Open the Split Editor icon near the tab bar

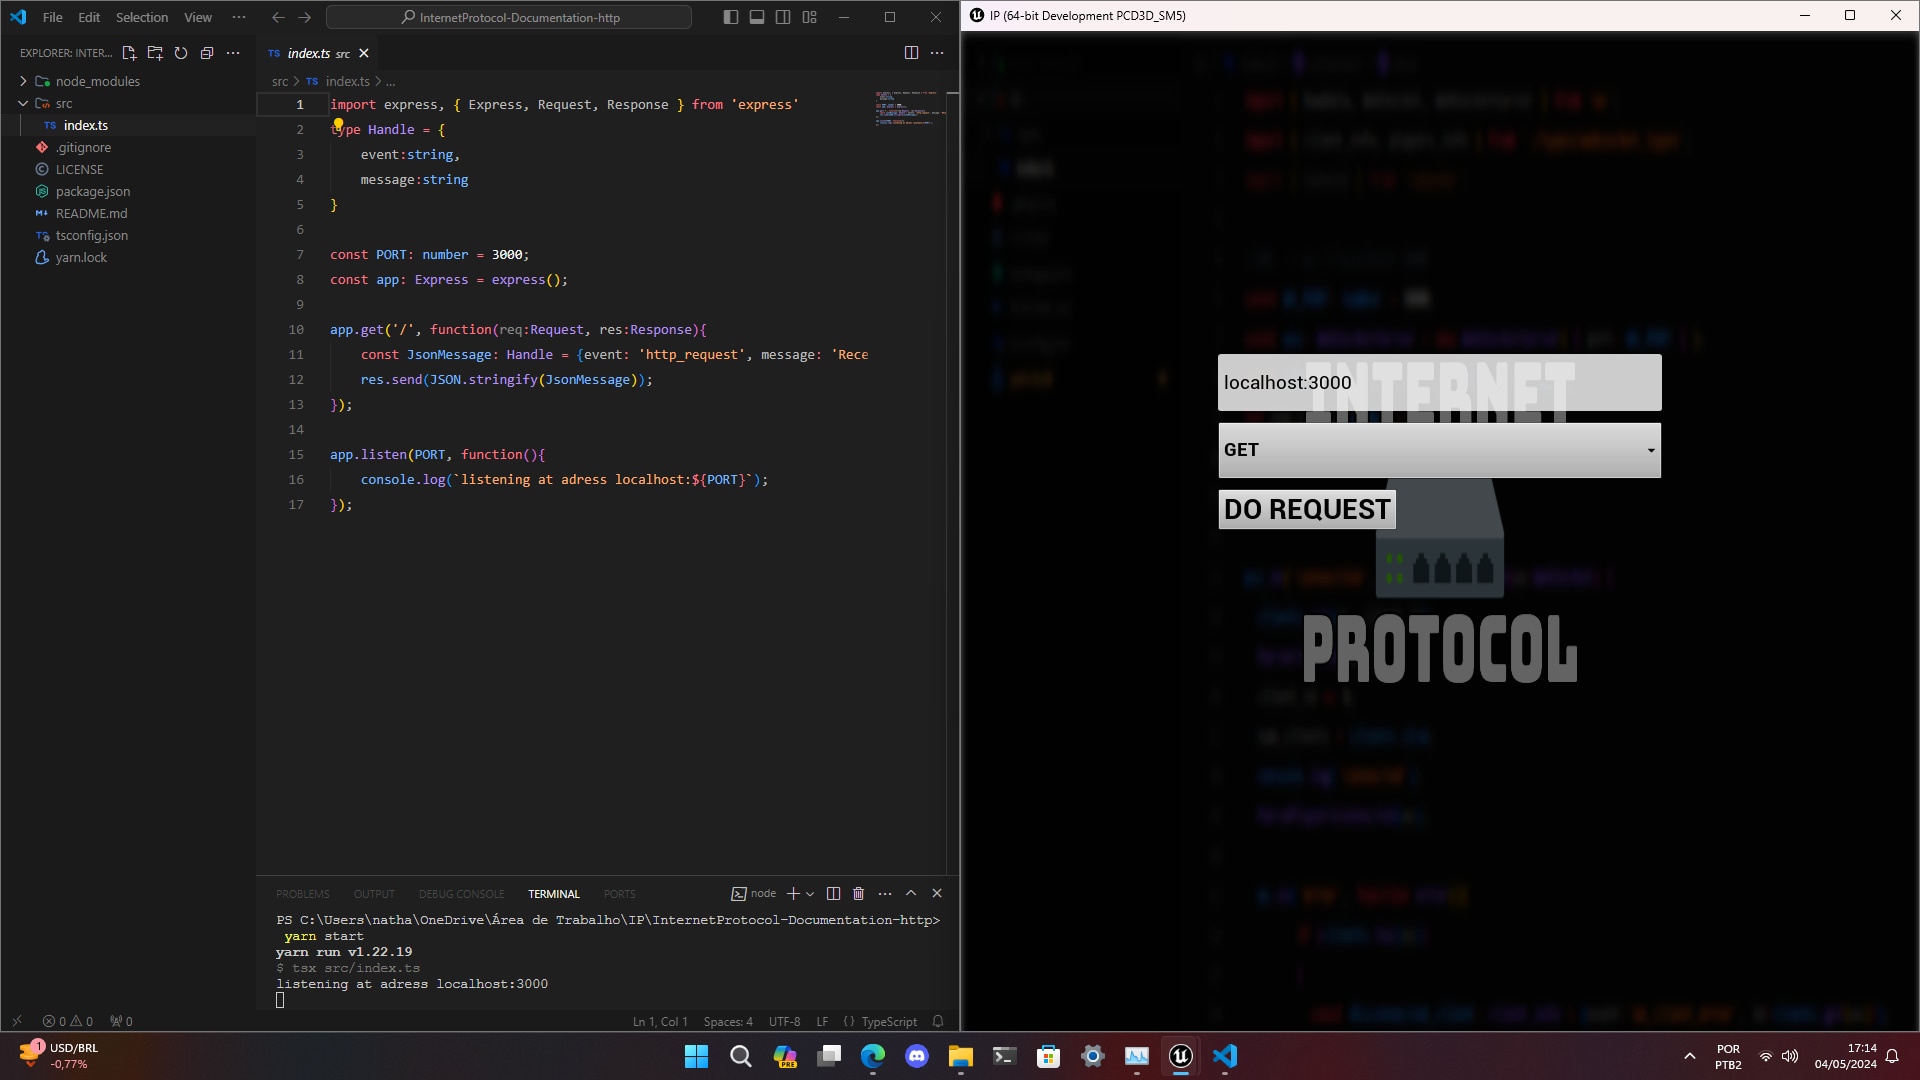click(x=911, y=52)
